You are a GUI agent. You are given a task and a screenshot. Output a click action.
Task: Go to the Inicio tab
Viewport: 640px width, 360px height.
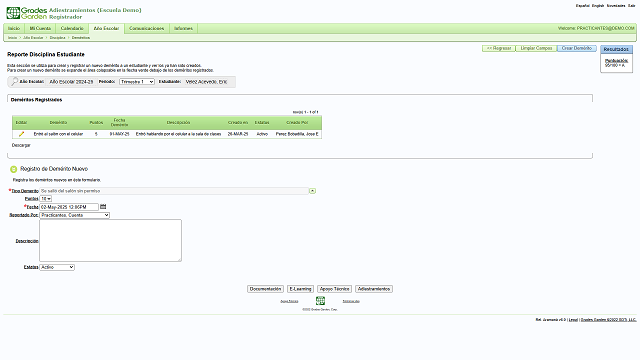click(x=14, y=29)
